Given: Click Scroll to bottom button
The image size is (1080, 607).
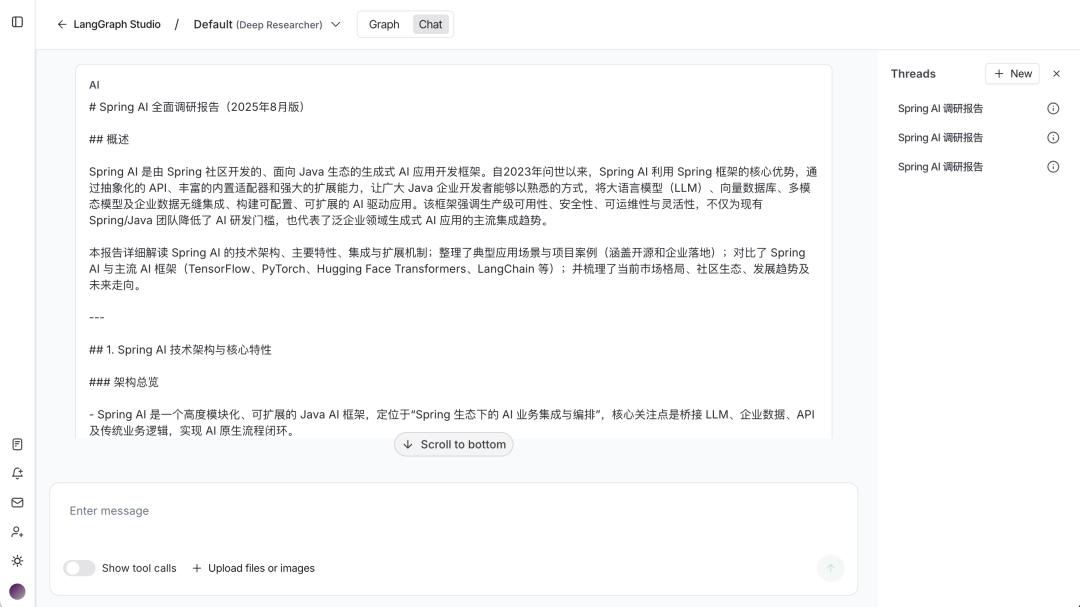Looking at the screenshot, I should (x=453, y=444).
